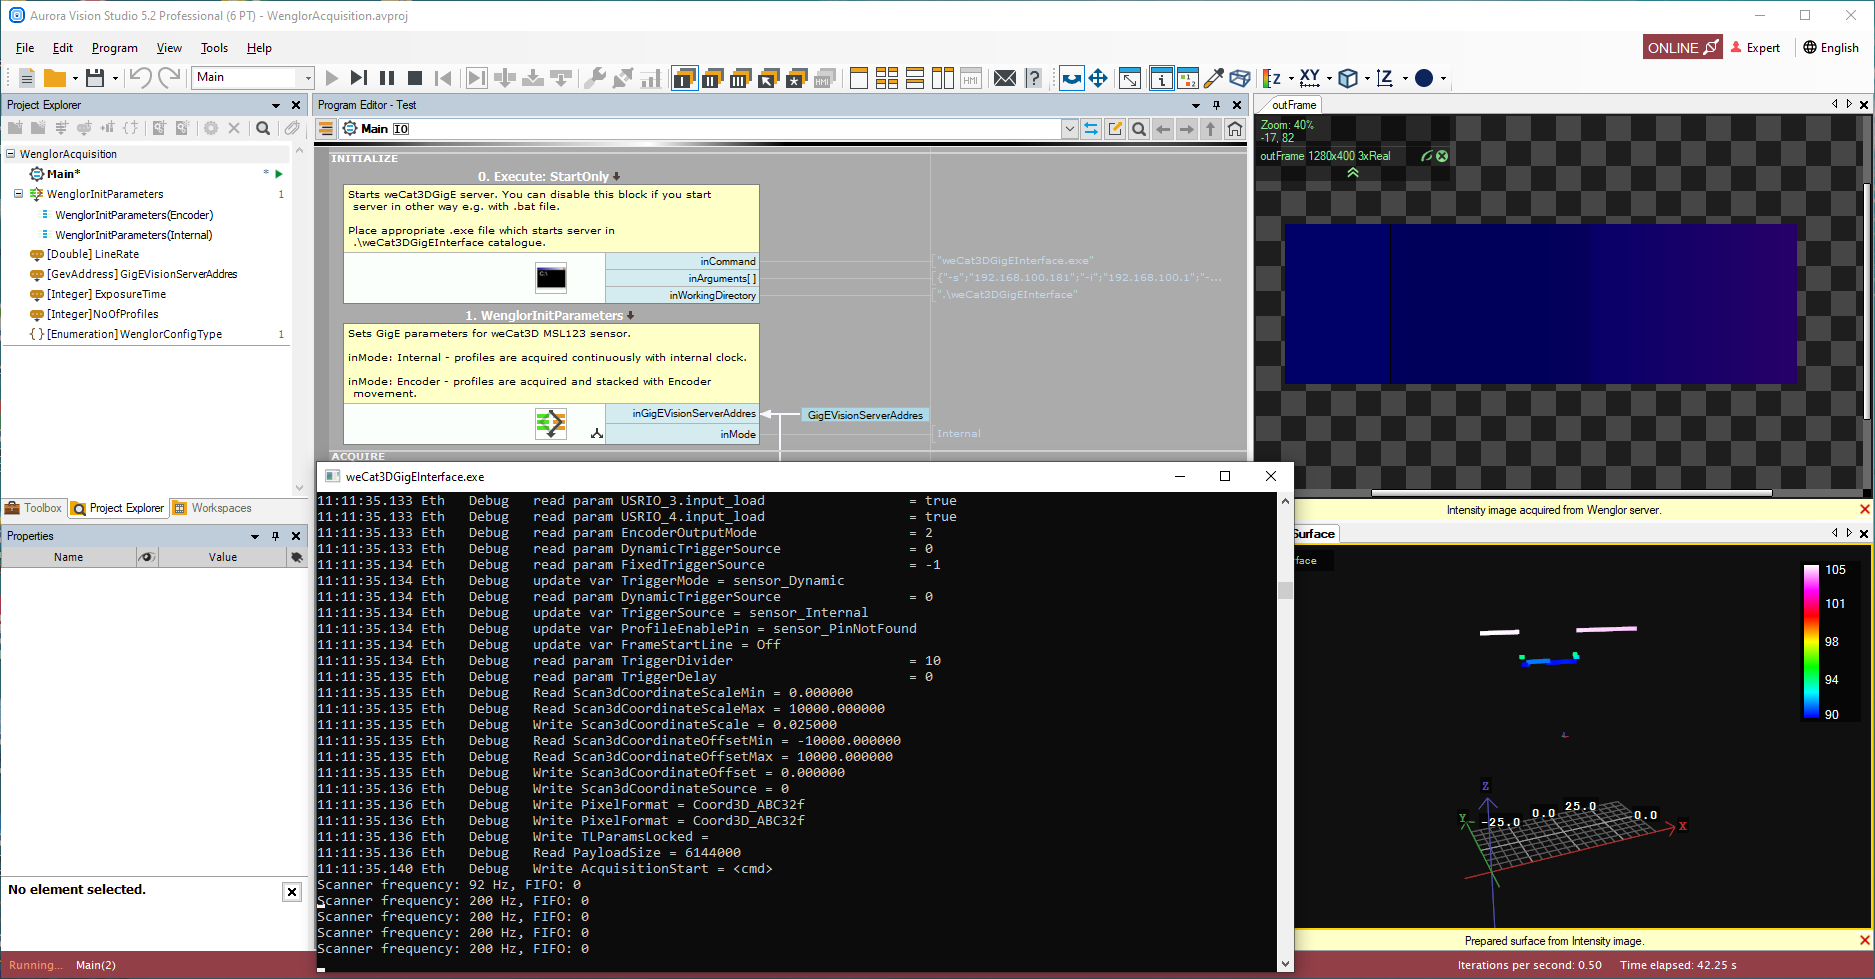Pause the running program
The image size is (1875, 979).
pos(387,78)
